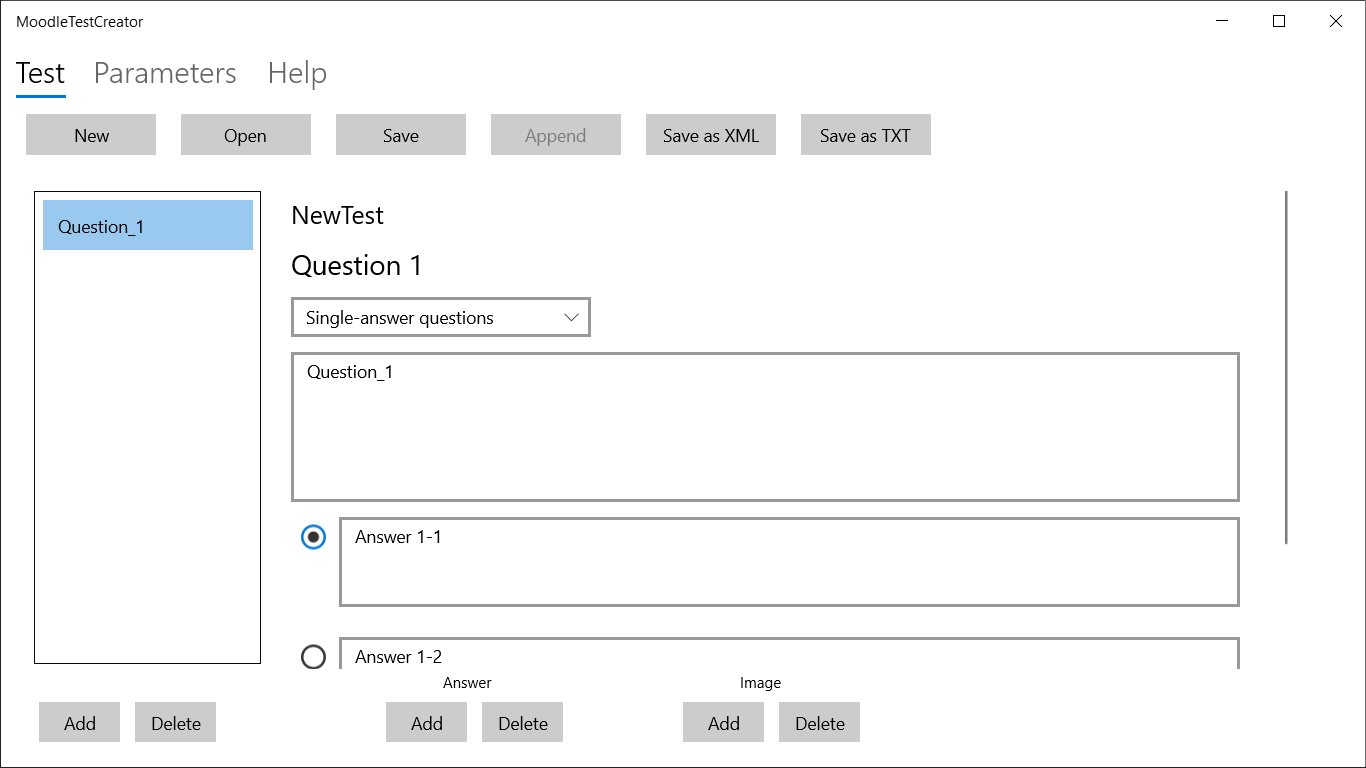1366x768 pixels.
Task: Select the Answer 1-1 radio button
Action: pyautogui.click(x=314, y=537)
